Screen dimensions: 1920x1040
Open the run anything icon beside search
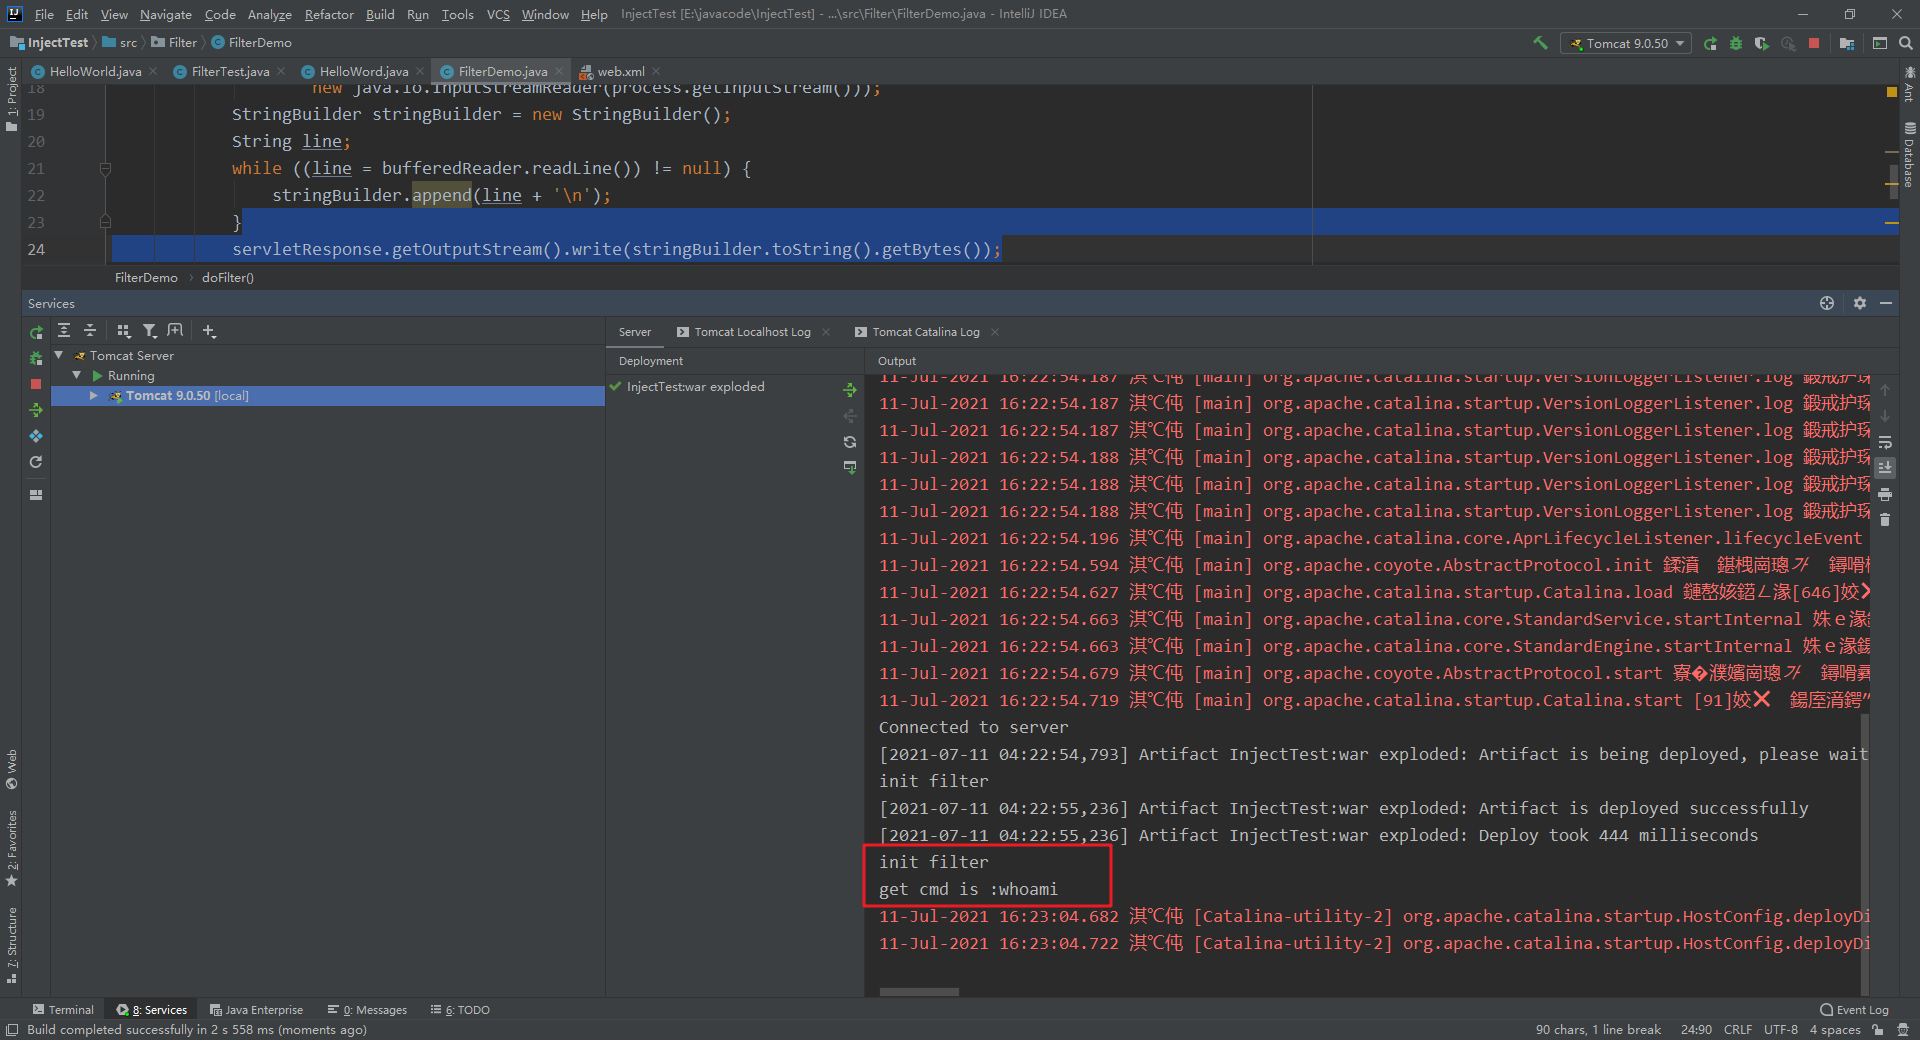(x=1880, y=43)
